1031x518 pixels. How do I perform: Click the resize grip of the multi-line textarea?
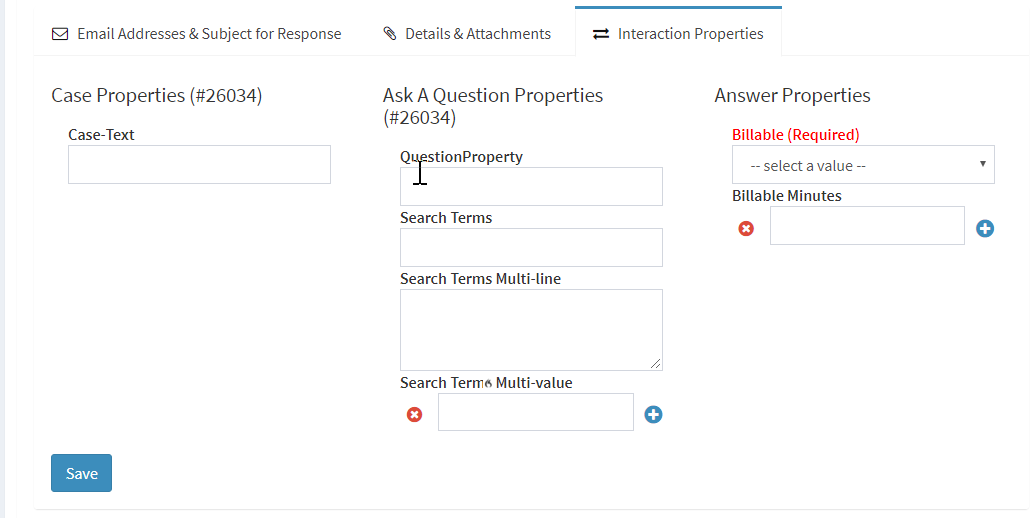pyautogui.click(x=656, y=364)
